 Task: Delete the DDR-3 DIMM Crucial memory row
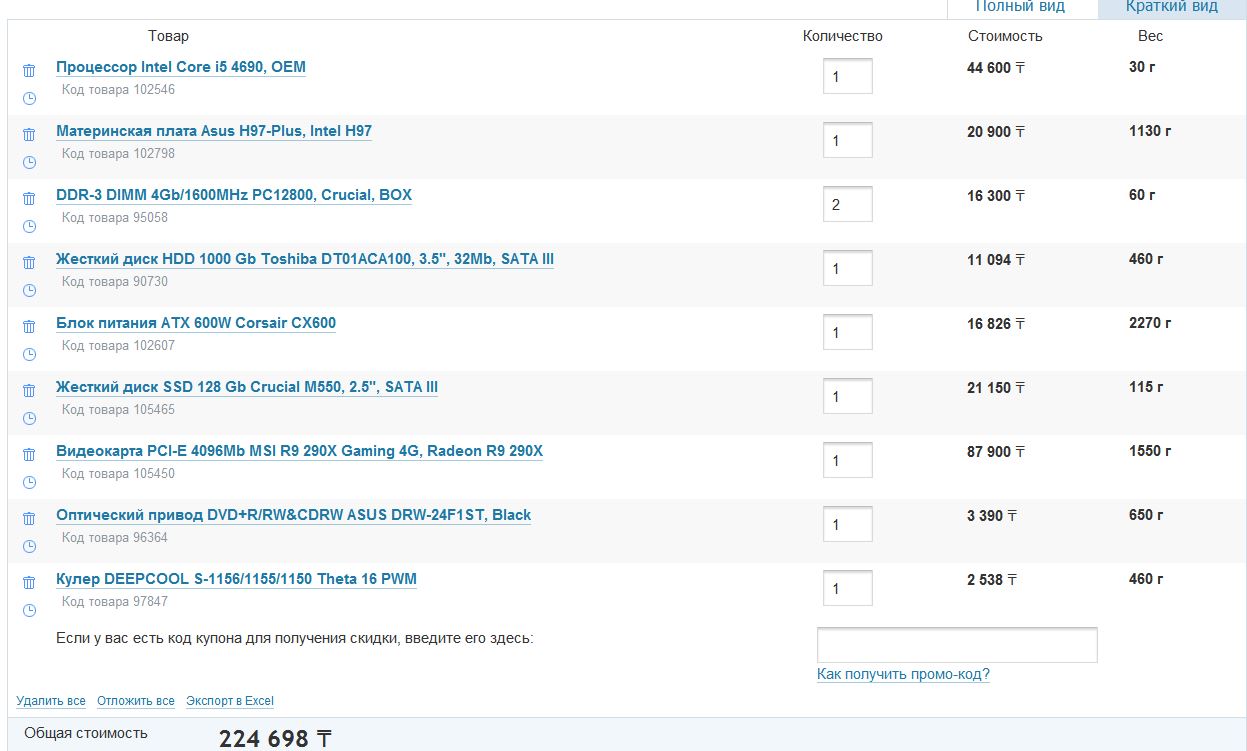(29, 198)
